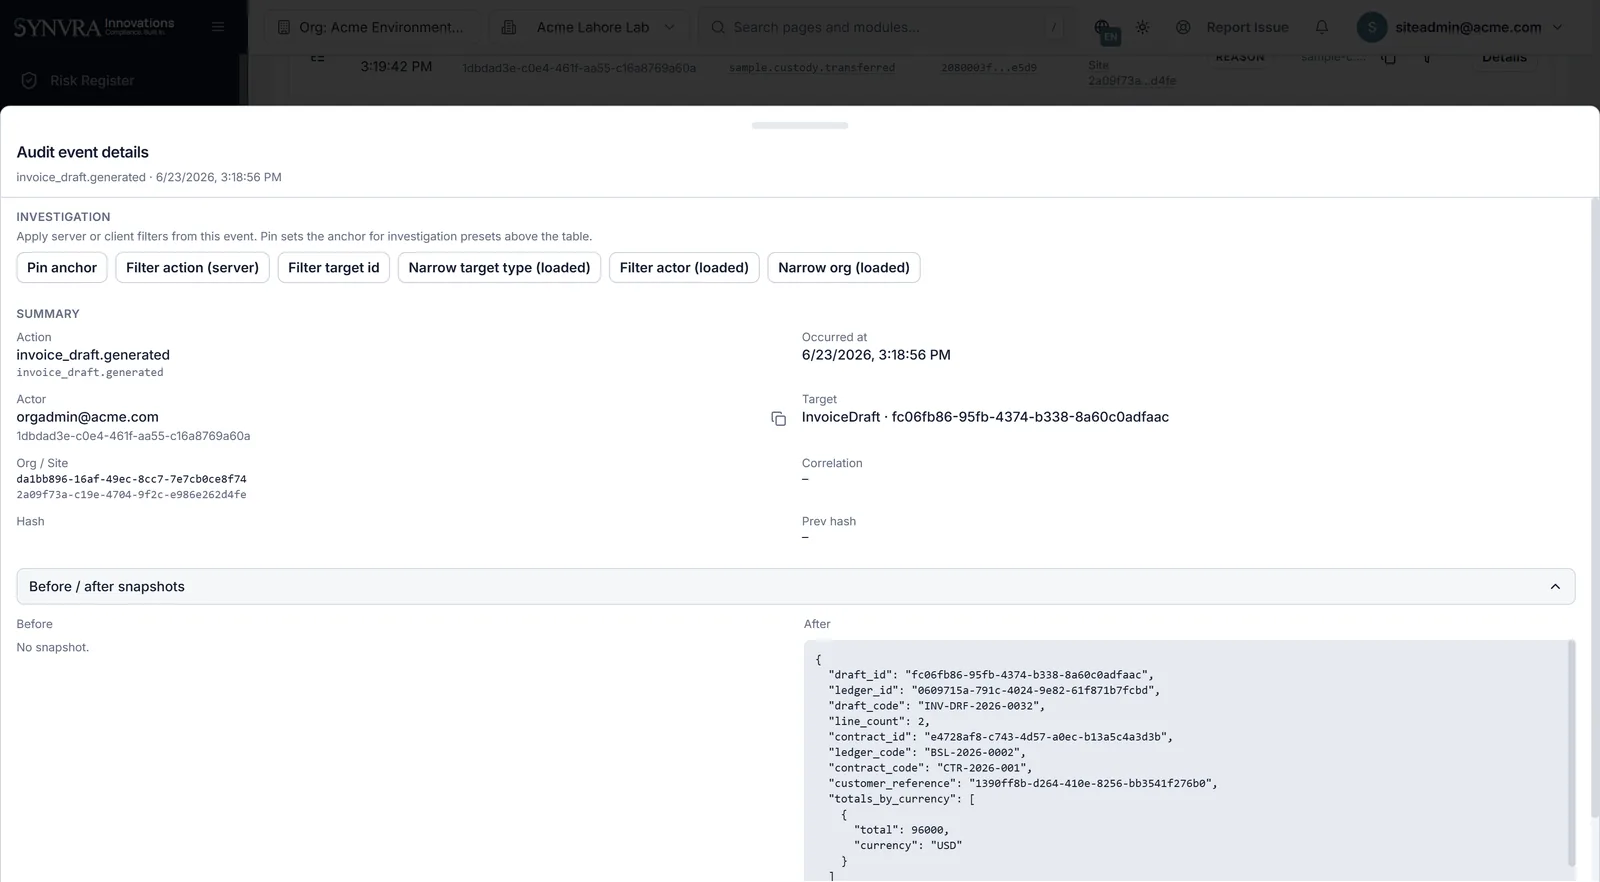
Task: Apply Filter action (server)
Action: (192, 268)
